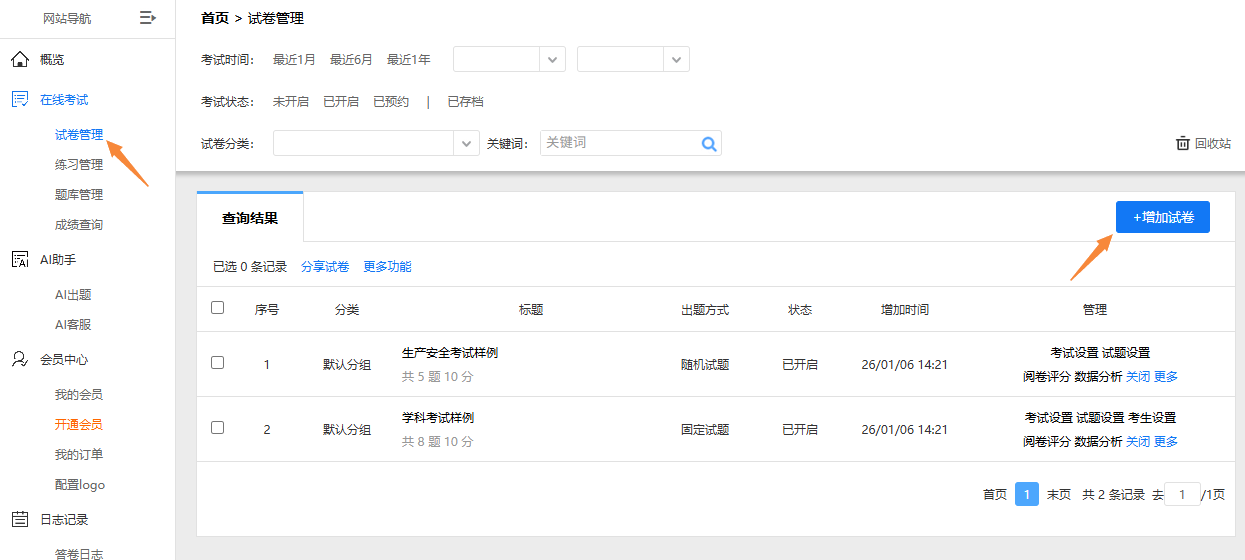The height and width of the screenshot is (560, 1245).
Task: Open the 生产安全考试样例 title
Action: point(450,353)
